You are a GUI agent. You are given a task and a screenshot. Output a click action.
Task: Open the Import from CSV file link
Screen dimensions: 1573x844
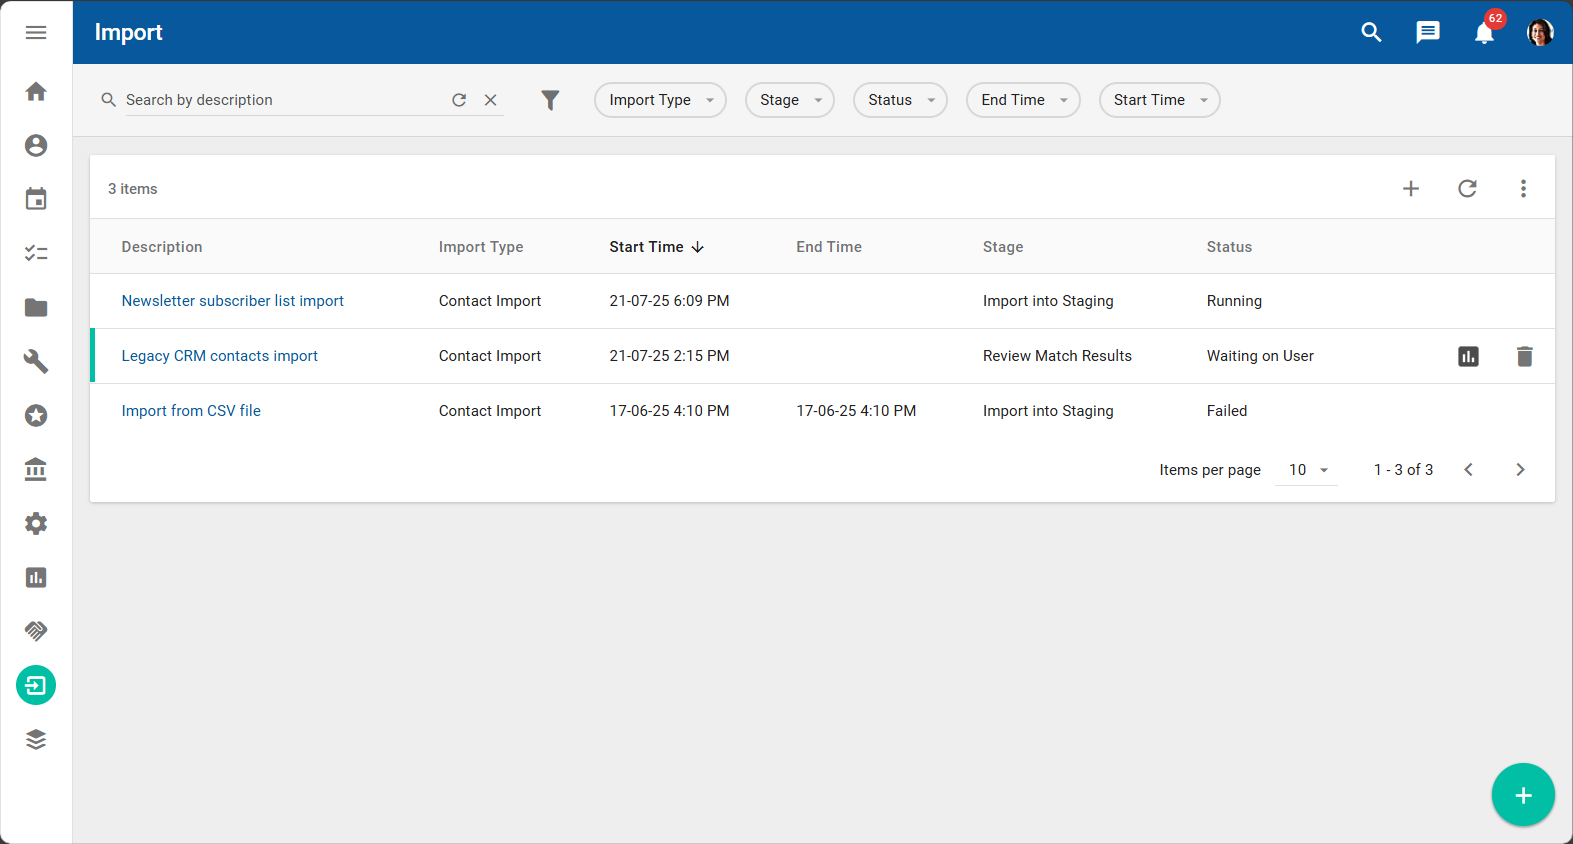(x=191, y=411)
